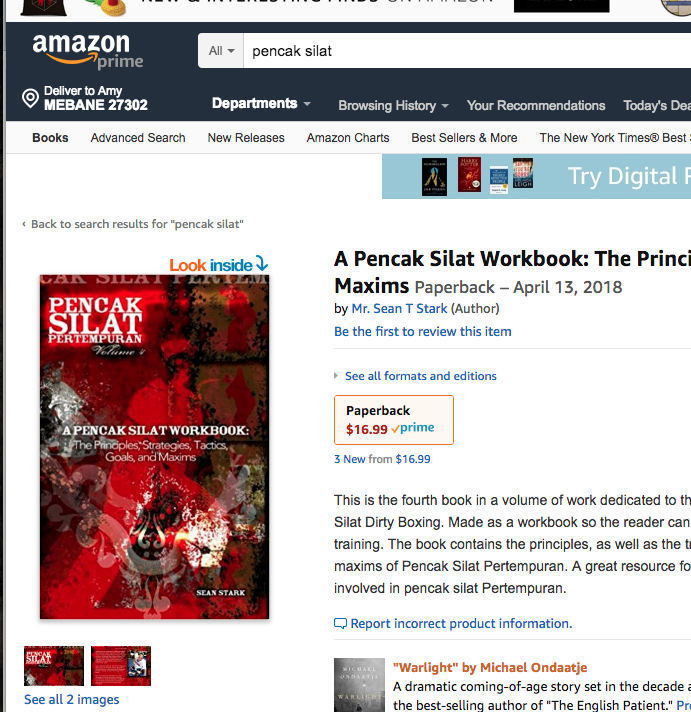Screen dimensions: 691x712
Task: Click the delivery location pin icon
Action: (x=30, y=98)
